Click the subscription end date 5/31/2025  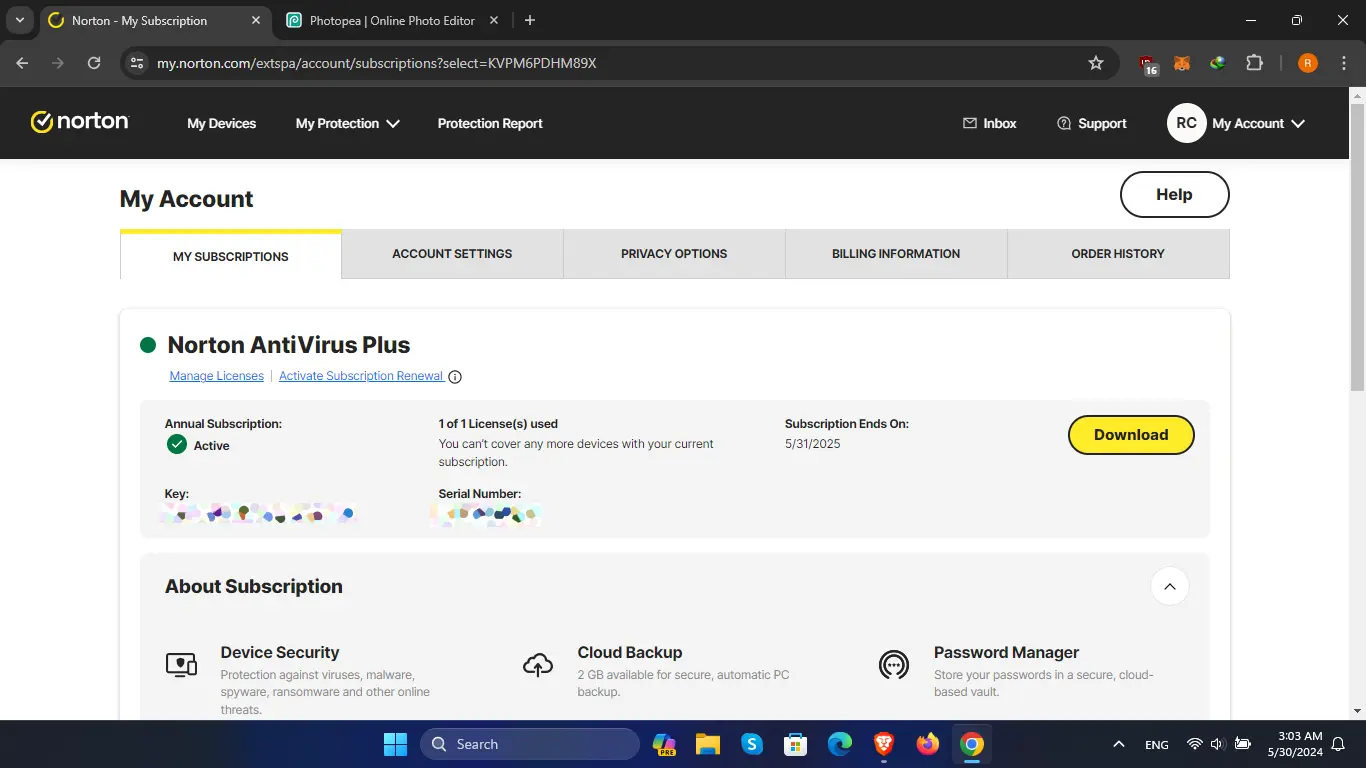tap(813, 444)
